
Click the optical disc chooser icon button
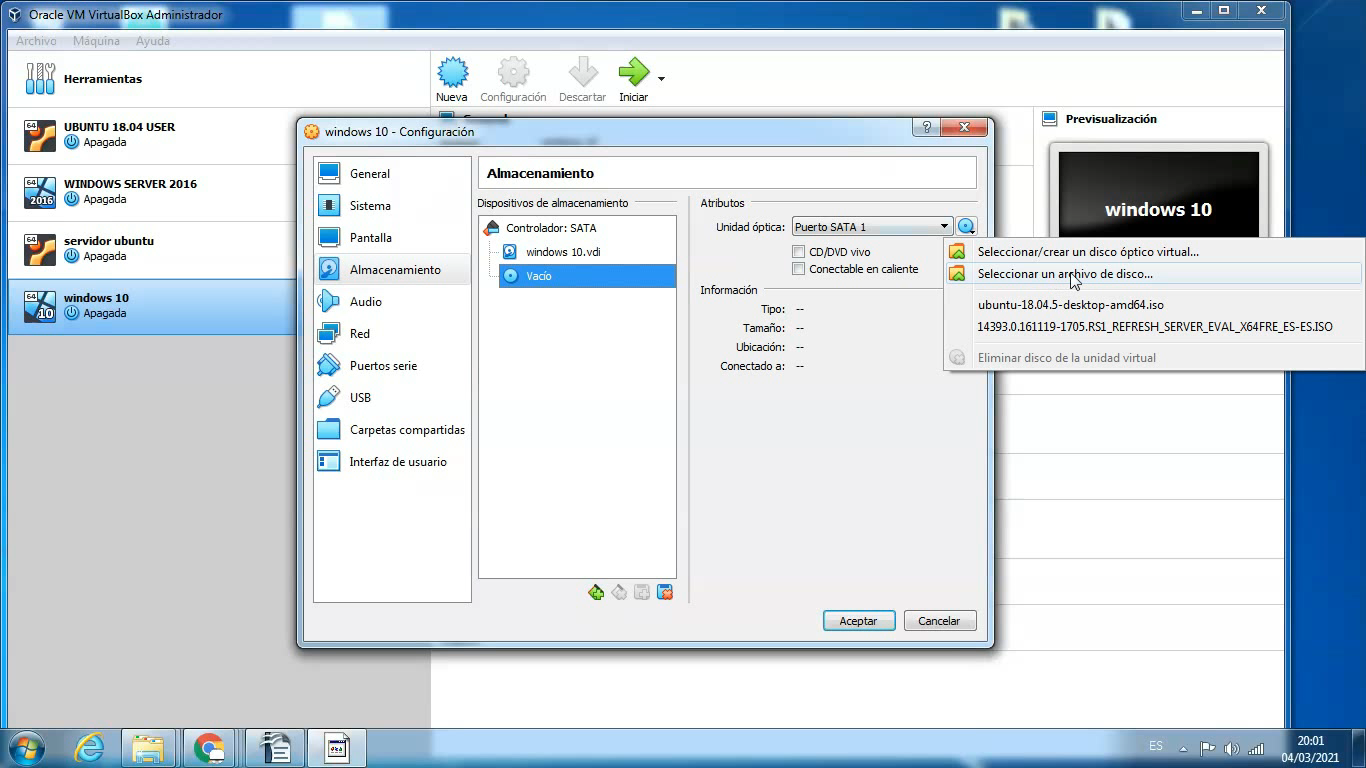tap(965, 227)
